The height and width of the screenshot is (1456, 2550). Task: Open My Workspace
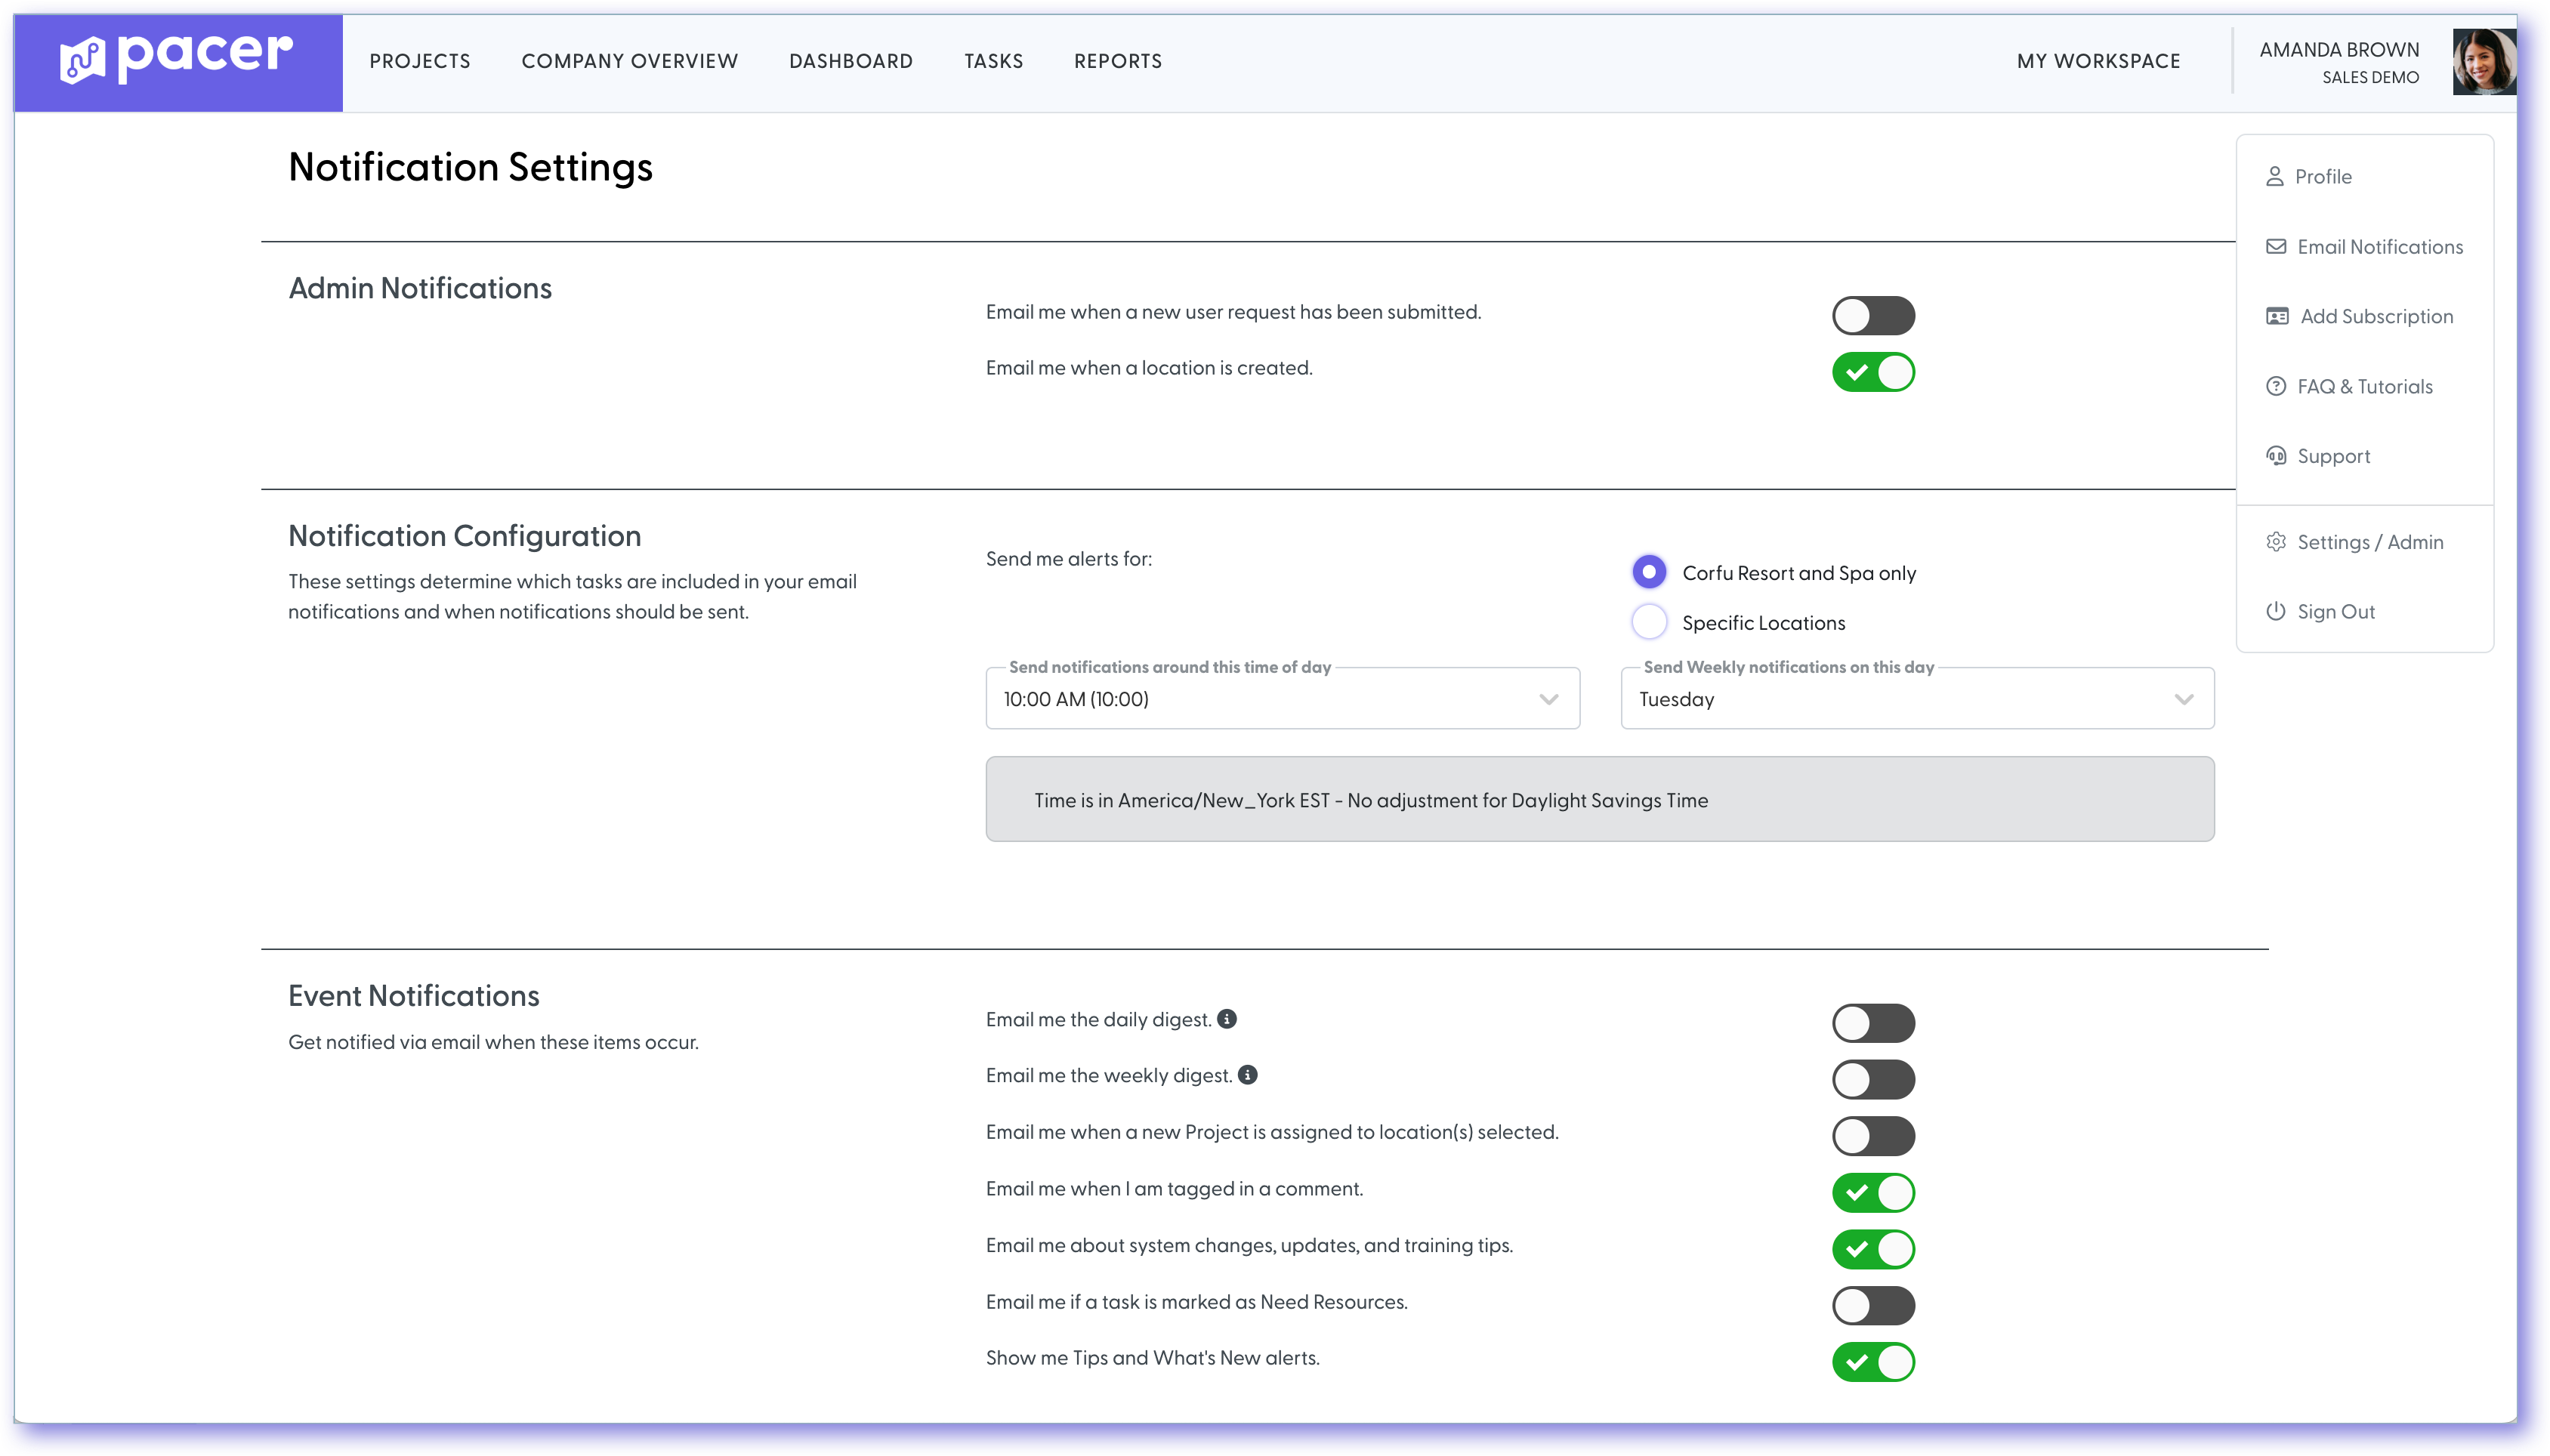click(x=2098, y=61)
